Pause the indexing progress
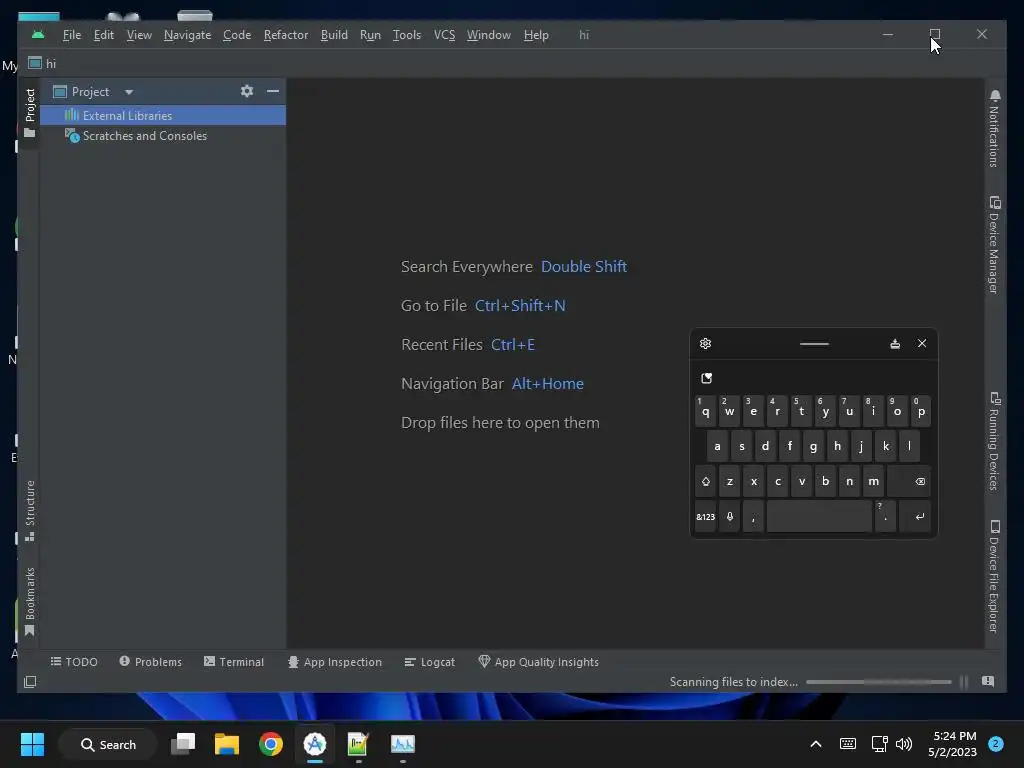 tap(964, 682)
